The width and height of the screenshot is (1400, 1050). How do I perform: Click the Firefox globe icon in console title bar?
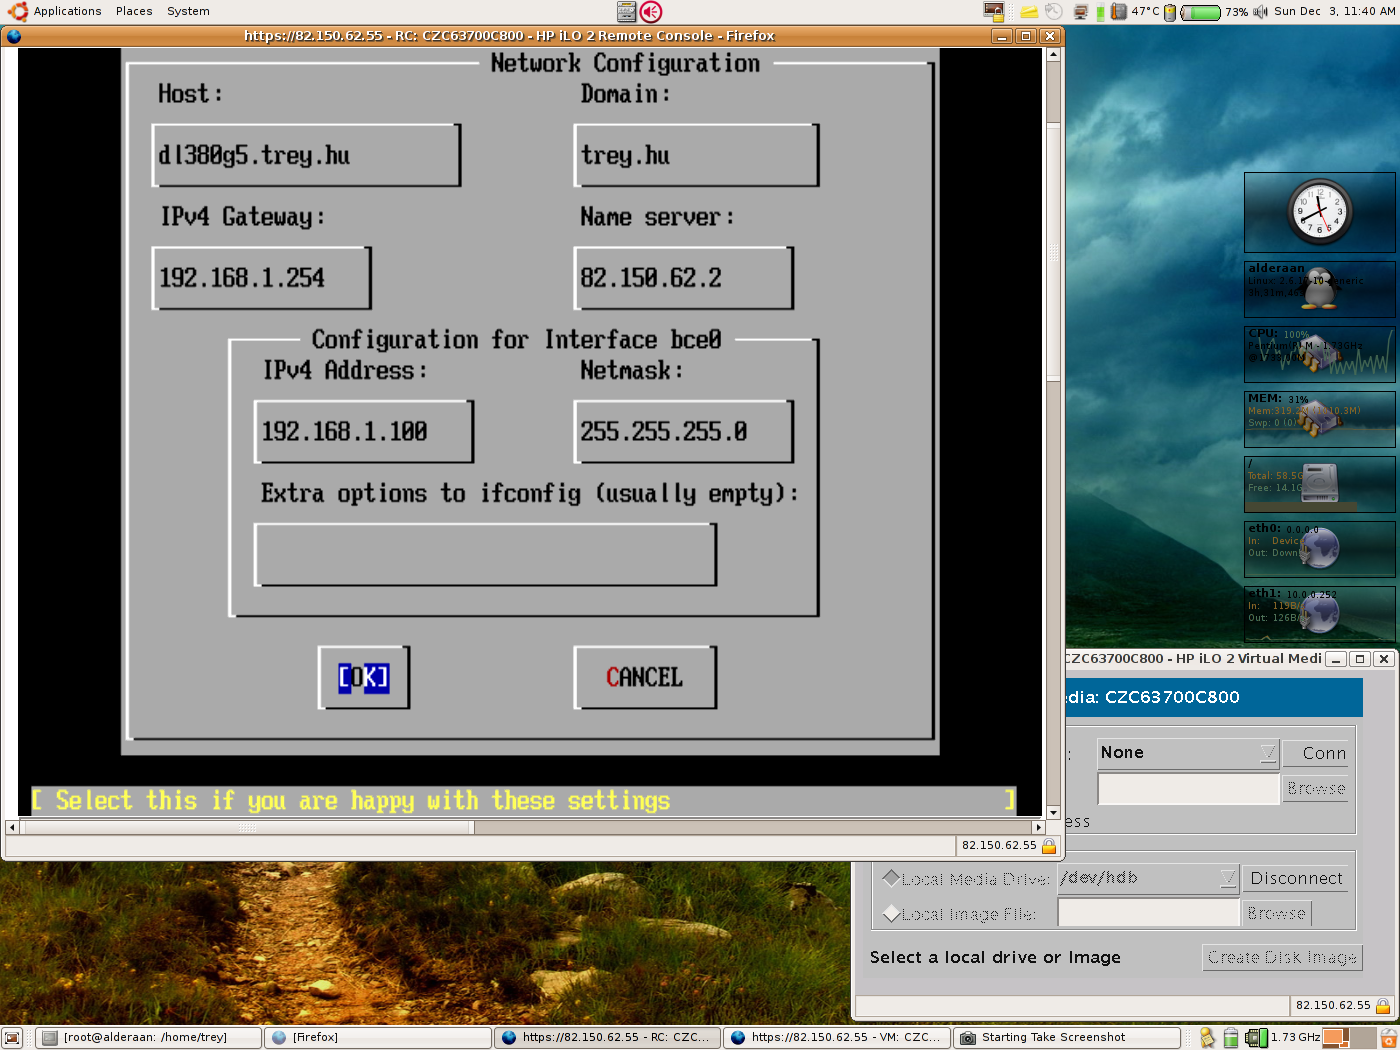click(x=13, y=36)
